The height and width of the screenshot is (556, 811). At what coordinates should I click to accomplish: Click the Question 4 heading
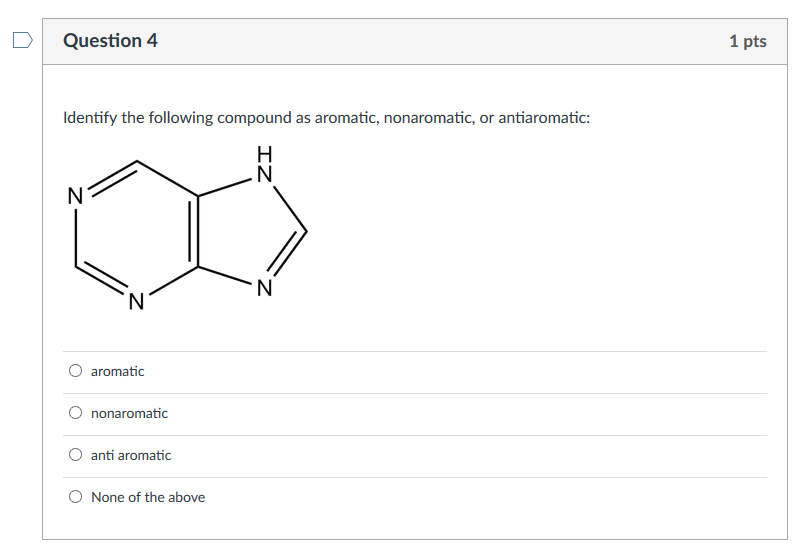pyautogui.click(x=110, y=40)
